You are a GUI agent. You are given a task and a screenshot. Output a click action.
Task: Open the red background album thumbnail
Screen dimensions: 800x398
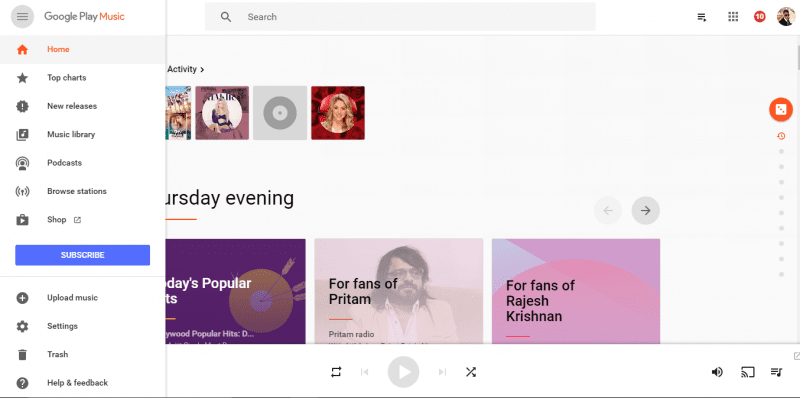click(x=338, y=113)
